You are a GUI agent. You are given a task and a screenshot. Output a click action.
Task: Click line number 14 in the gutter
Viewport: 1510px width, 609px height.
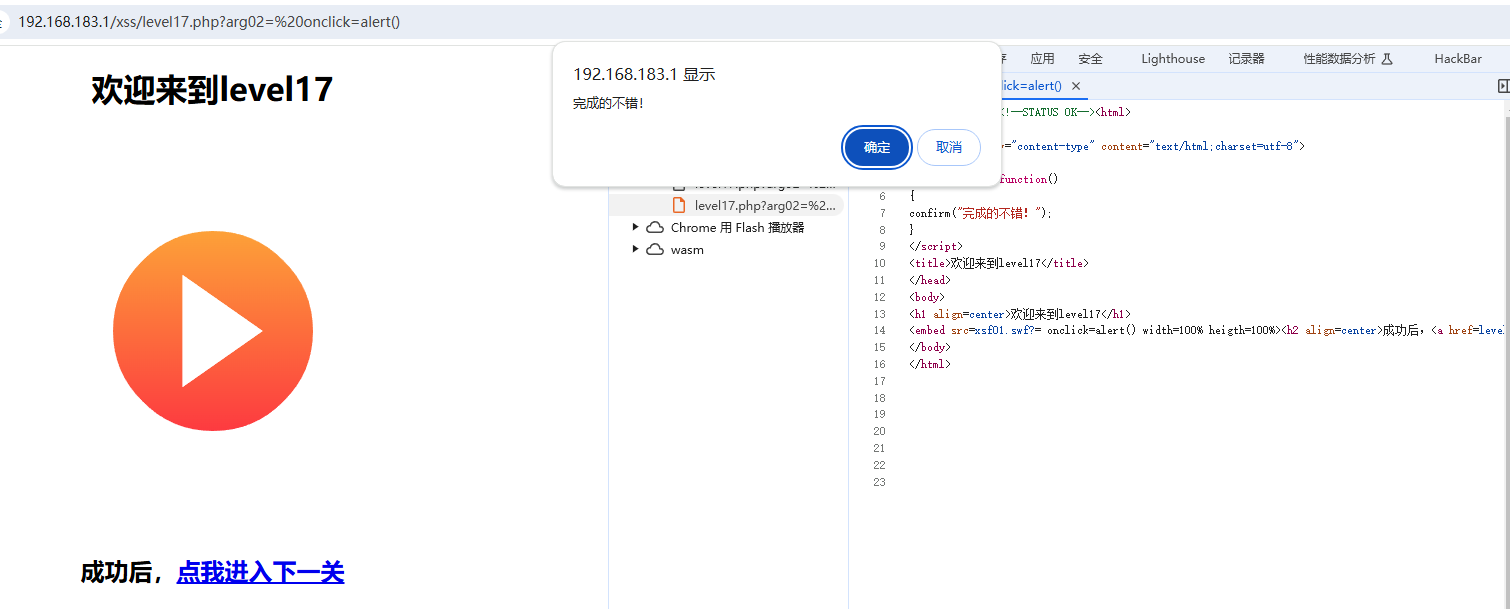tap(880, 330)
